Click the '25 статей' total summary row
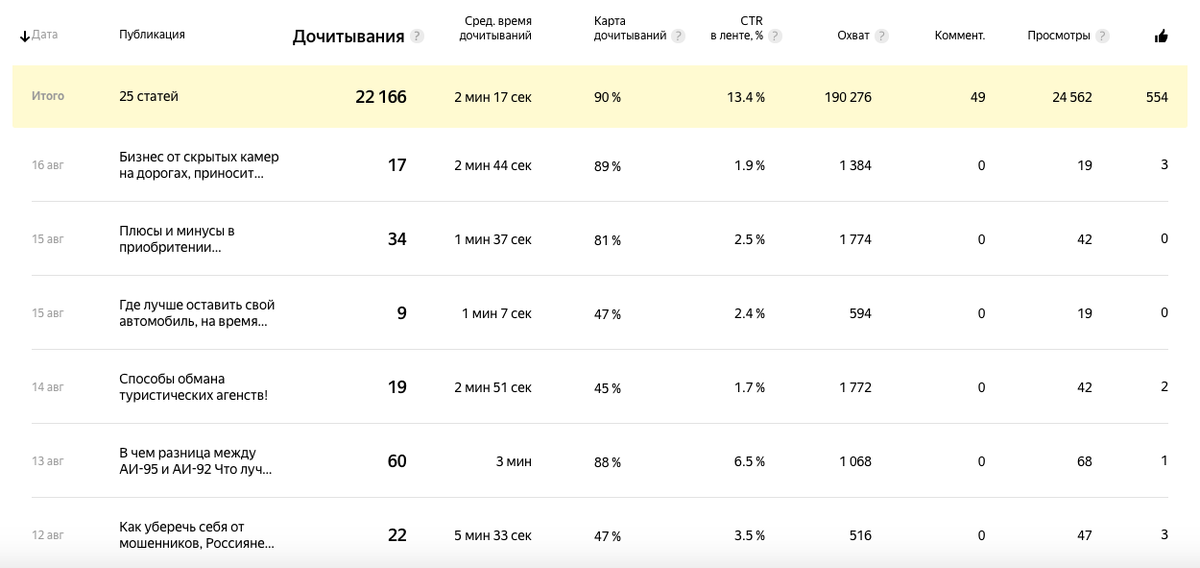 pos(149,97)
